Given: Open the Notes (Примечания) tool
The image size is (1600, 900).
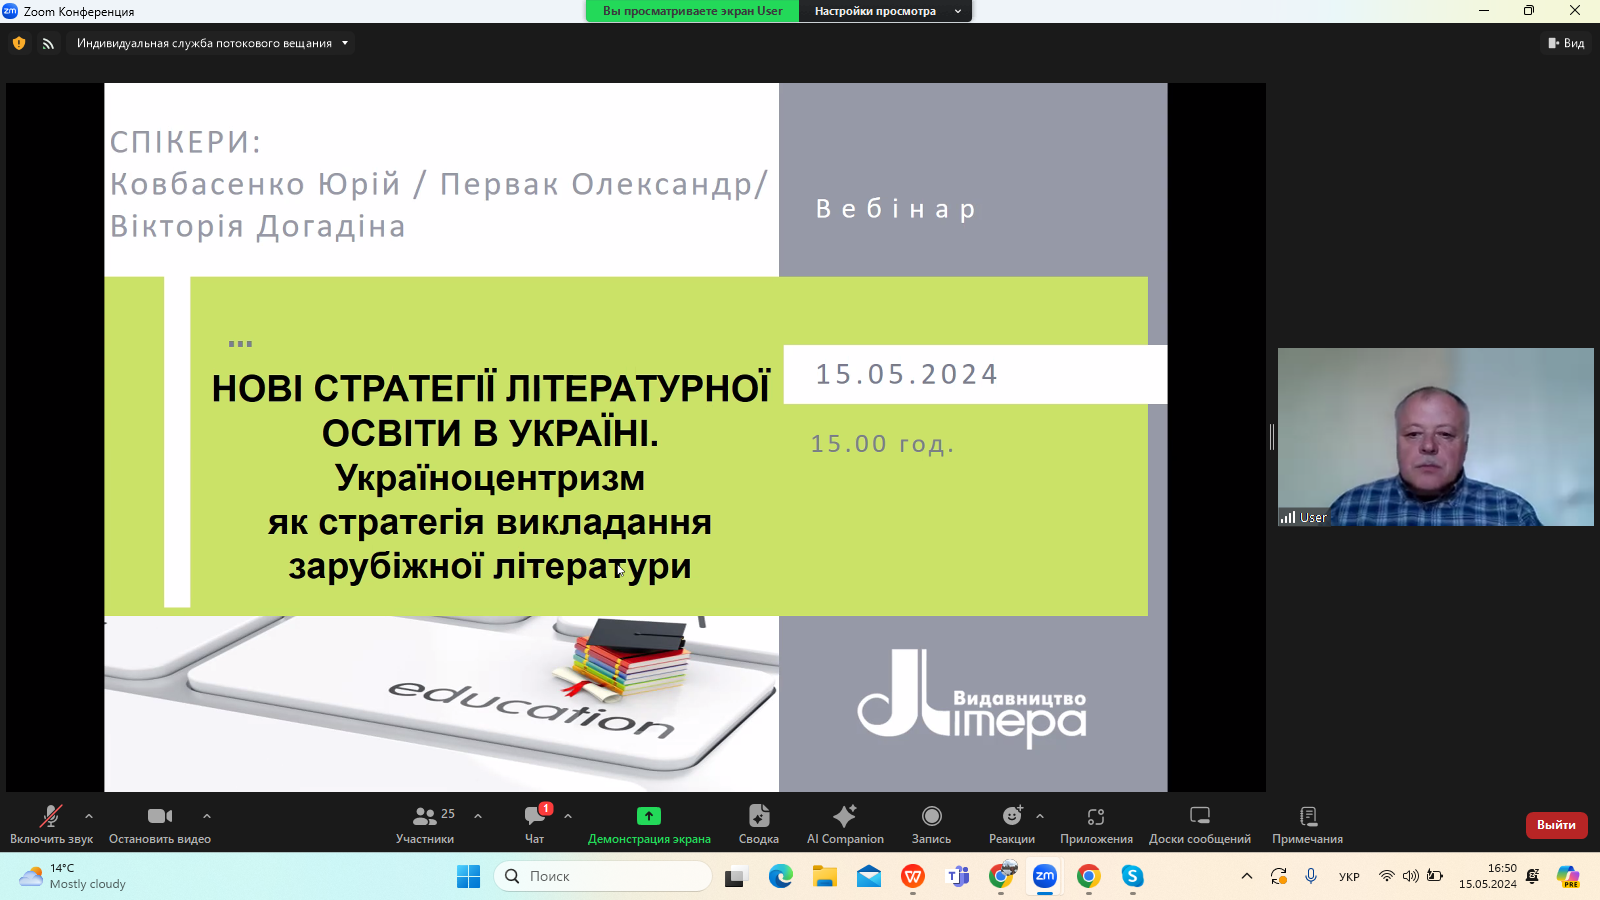Looking at the screenshot, I should (1307, 824).
